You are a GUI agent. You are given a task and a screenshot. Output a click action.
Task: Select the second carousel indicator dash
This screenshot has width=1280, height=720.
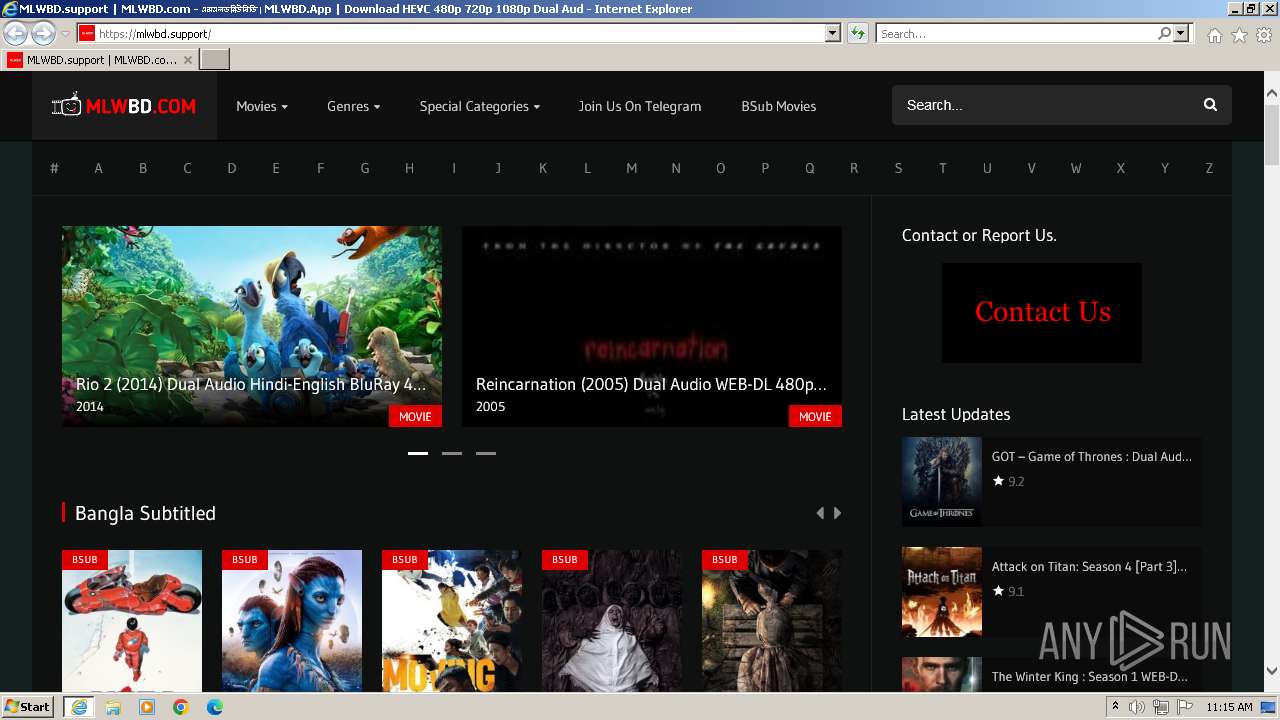point(452,453)
